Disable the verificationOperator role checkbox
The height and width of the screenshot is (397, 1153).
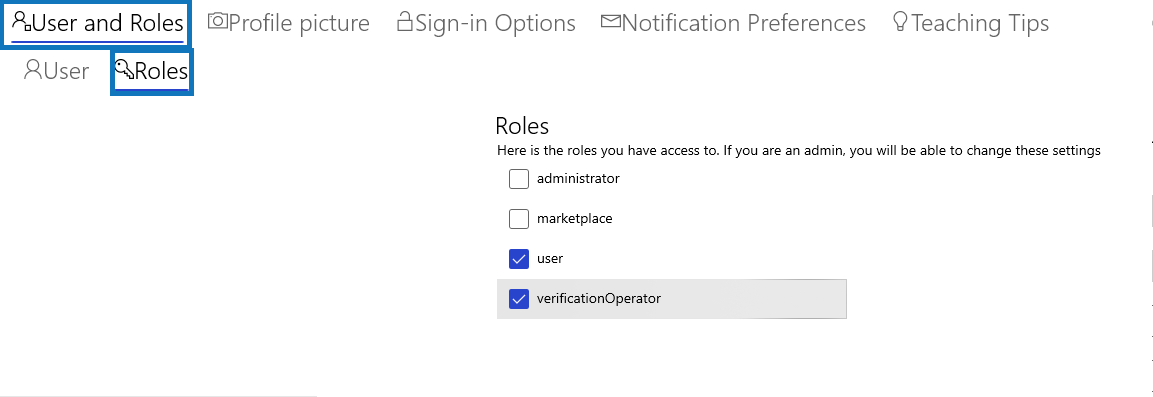[x=519, y=299]
